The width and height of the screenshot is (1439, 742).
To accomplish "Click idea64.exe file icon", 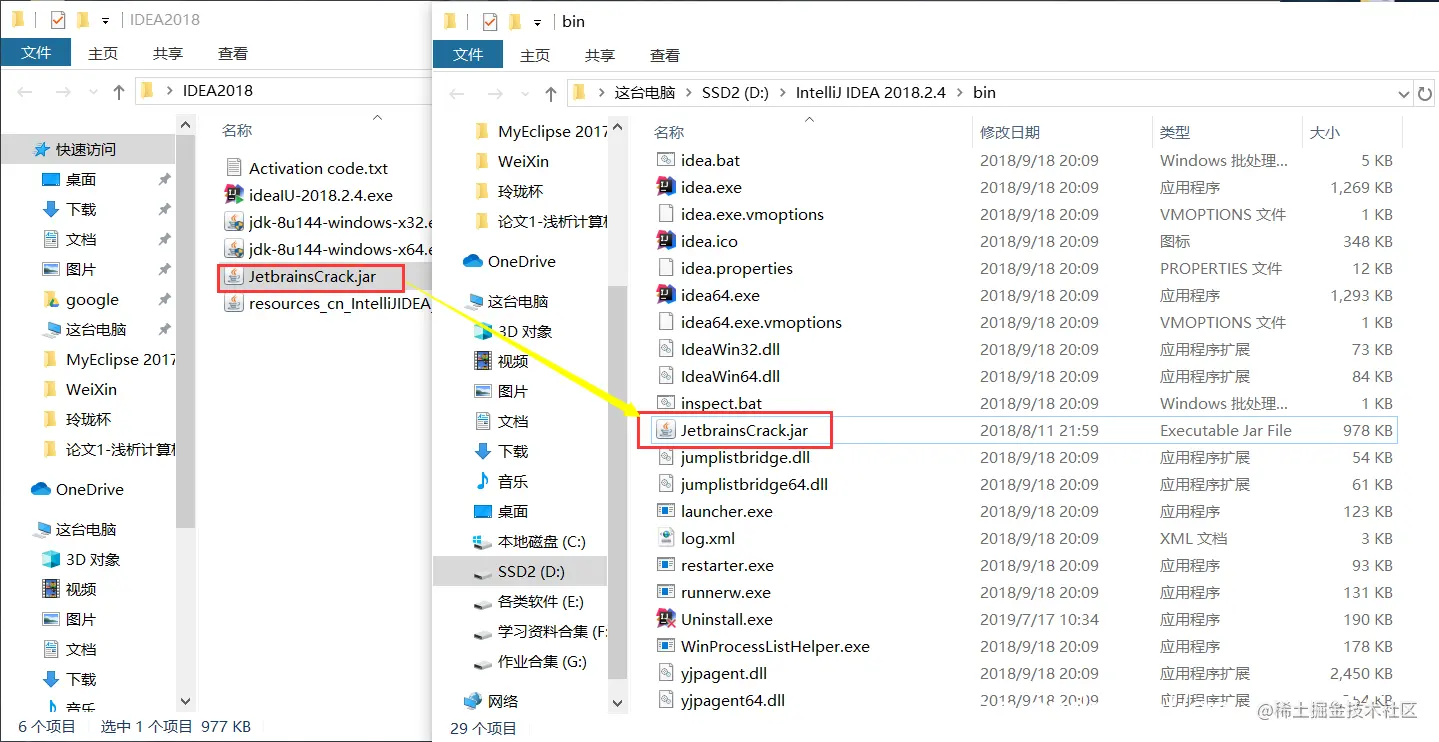I will (666, 295).
